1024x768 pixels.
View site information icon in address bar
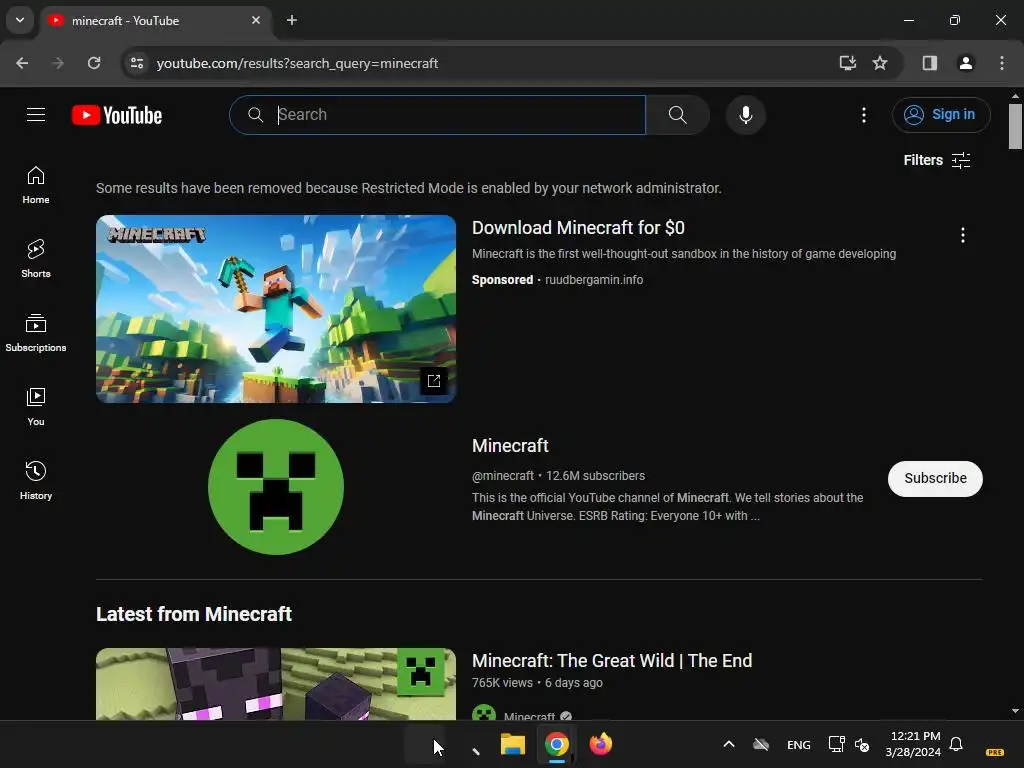pos(137,63)
